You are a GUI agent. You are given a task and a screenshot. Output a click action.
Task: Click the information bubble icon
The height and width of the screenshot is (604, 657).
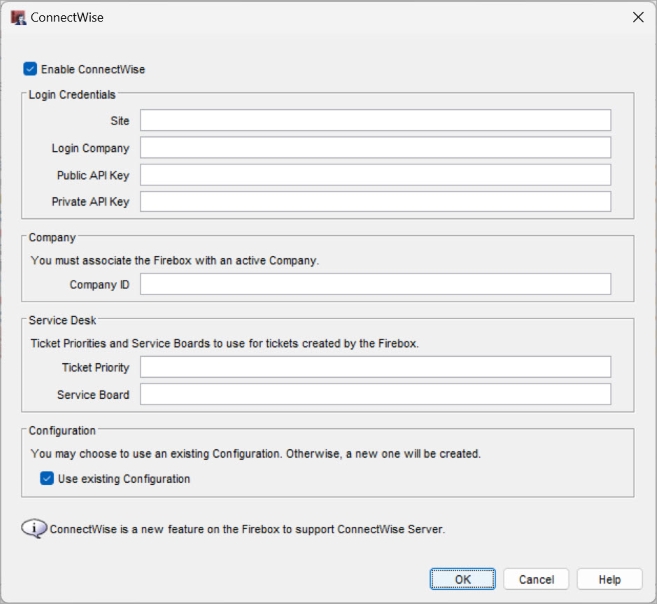[x=34, y=528]
